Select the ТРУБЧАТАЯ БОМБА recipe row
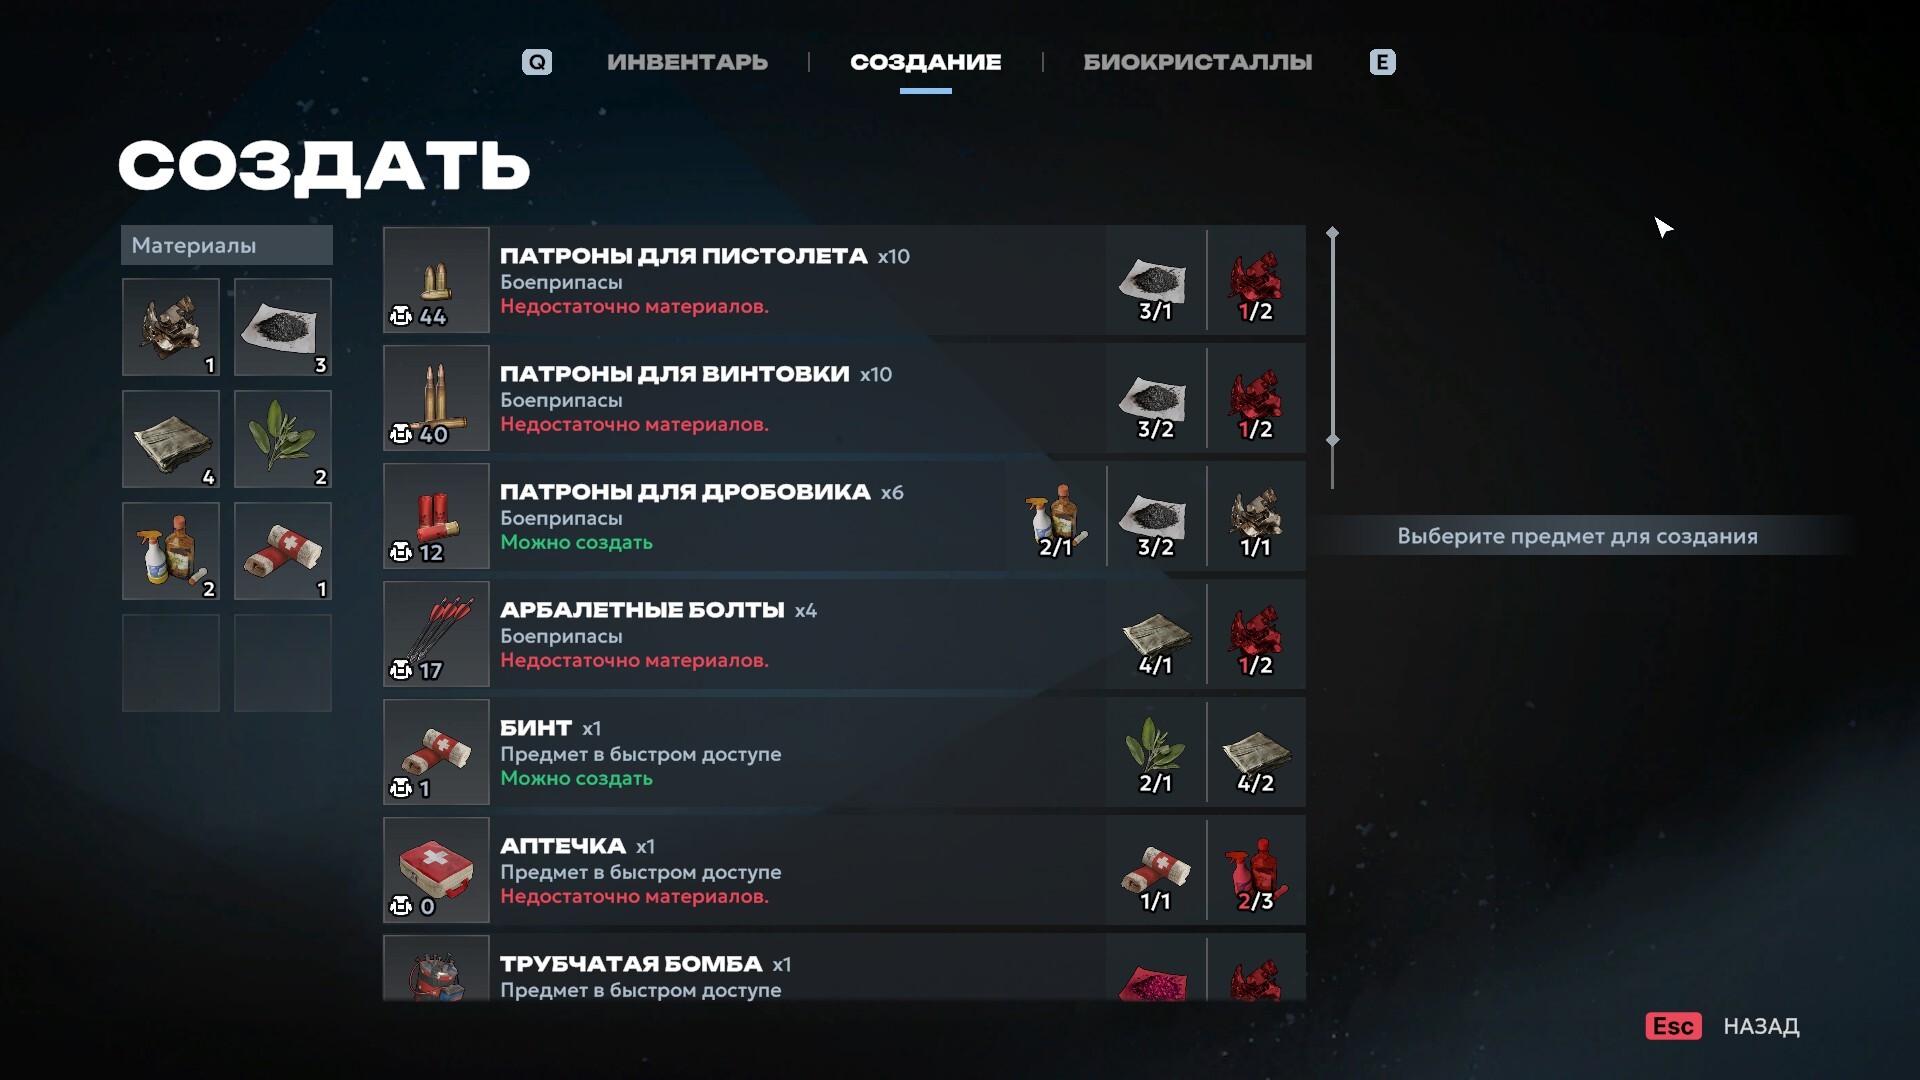Image resolution: width=1920 pixels, height=1080 pixels. click(844, 967)
